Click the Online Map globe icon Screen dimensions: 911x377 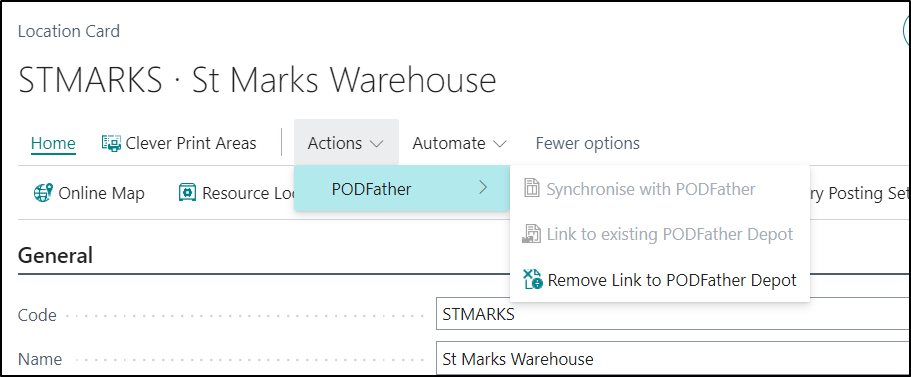click(x=43, y=193)
